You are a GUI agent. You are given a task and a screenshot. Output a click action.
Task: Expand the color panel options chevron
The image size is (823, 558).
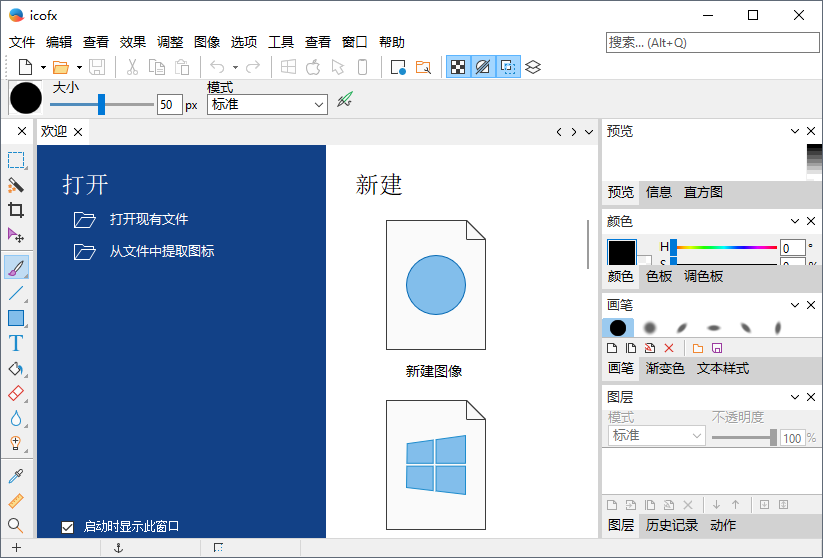point(795,221)
